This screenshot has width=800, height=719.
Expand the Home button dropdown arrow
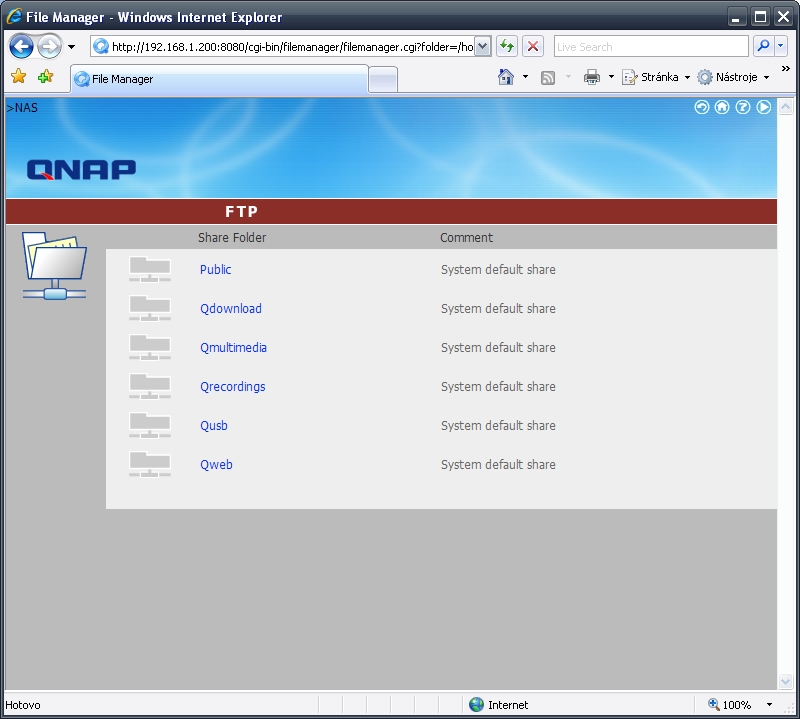pos(525,77)
